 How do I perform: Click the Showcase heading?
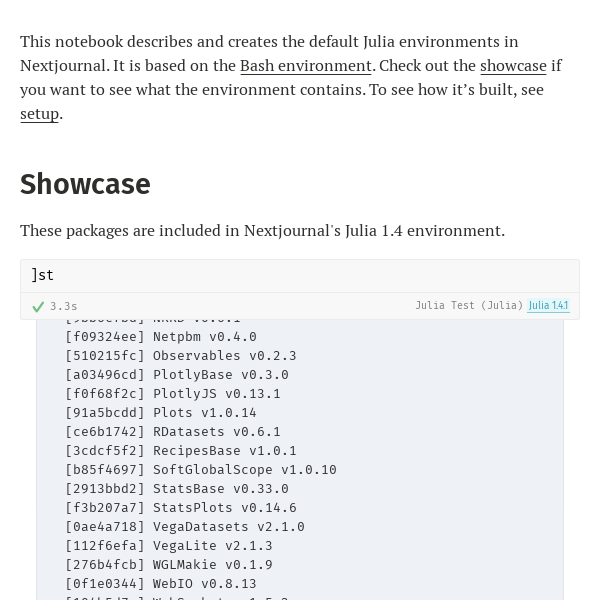point(85,184)
